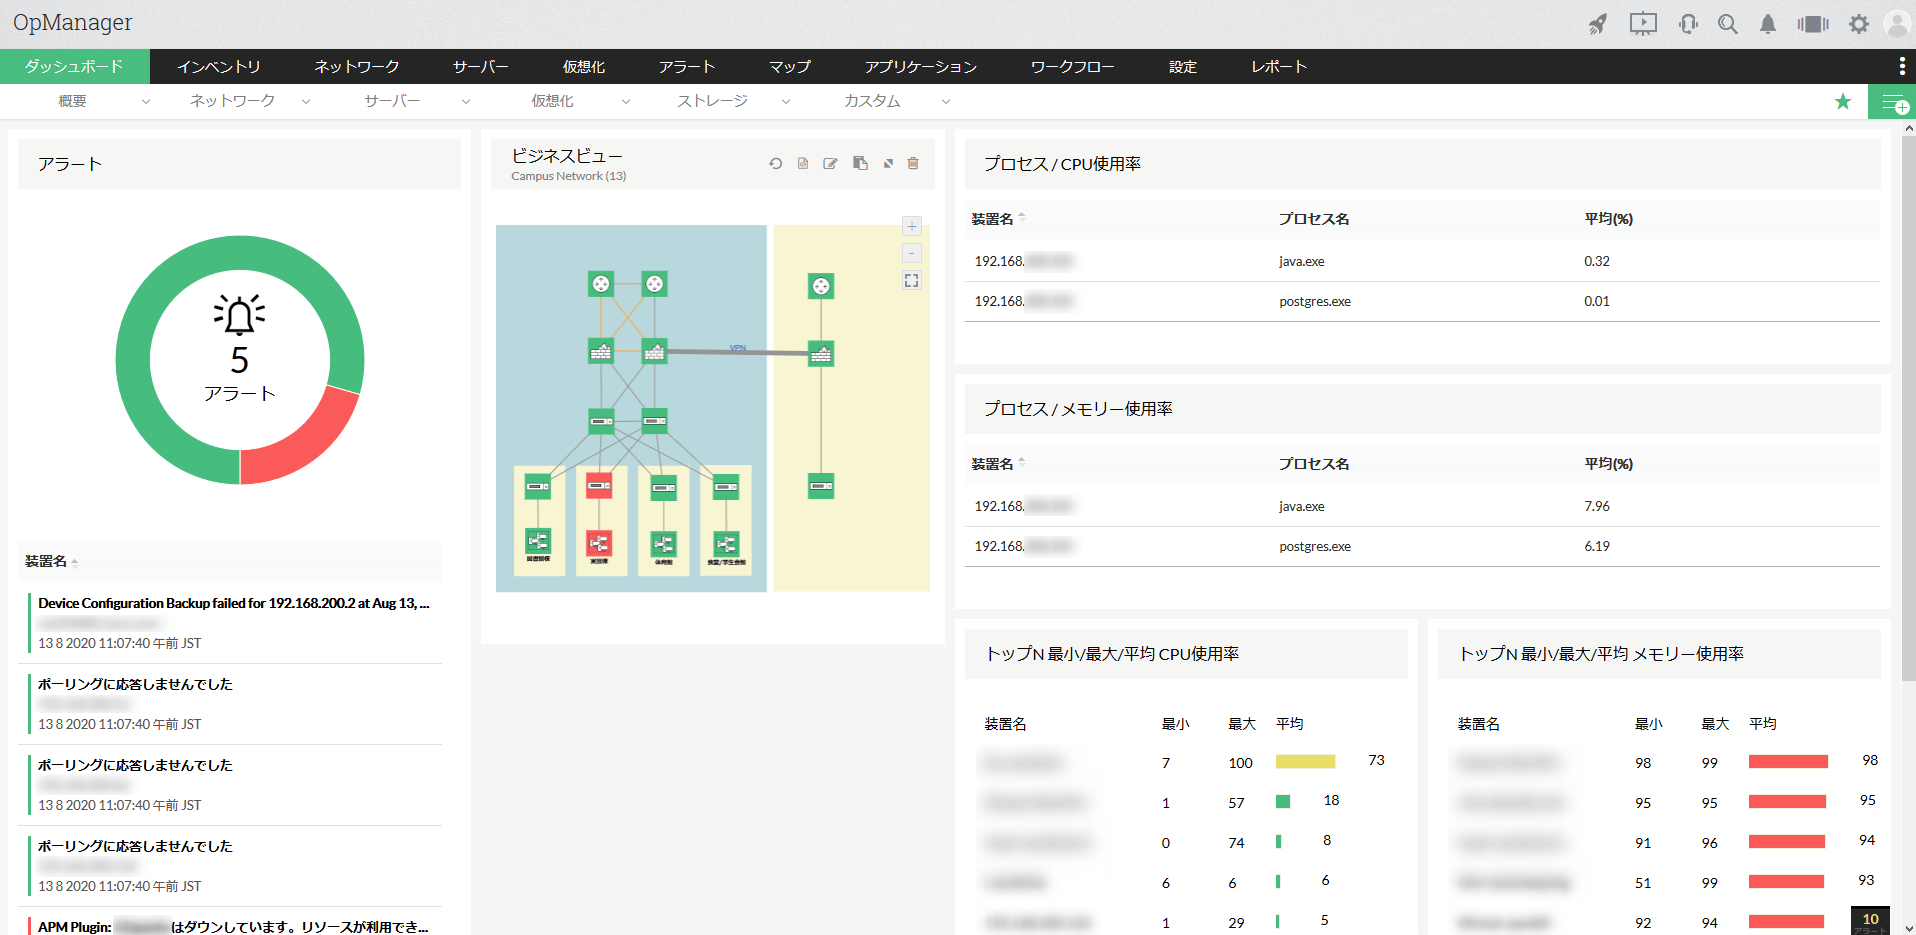The image size is (1916, 935).
Task: Open the 設定 tab
Action: point(1183,66)
